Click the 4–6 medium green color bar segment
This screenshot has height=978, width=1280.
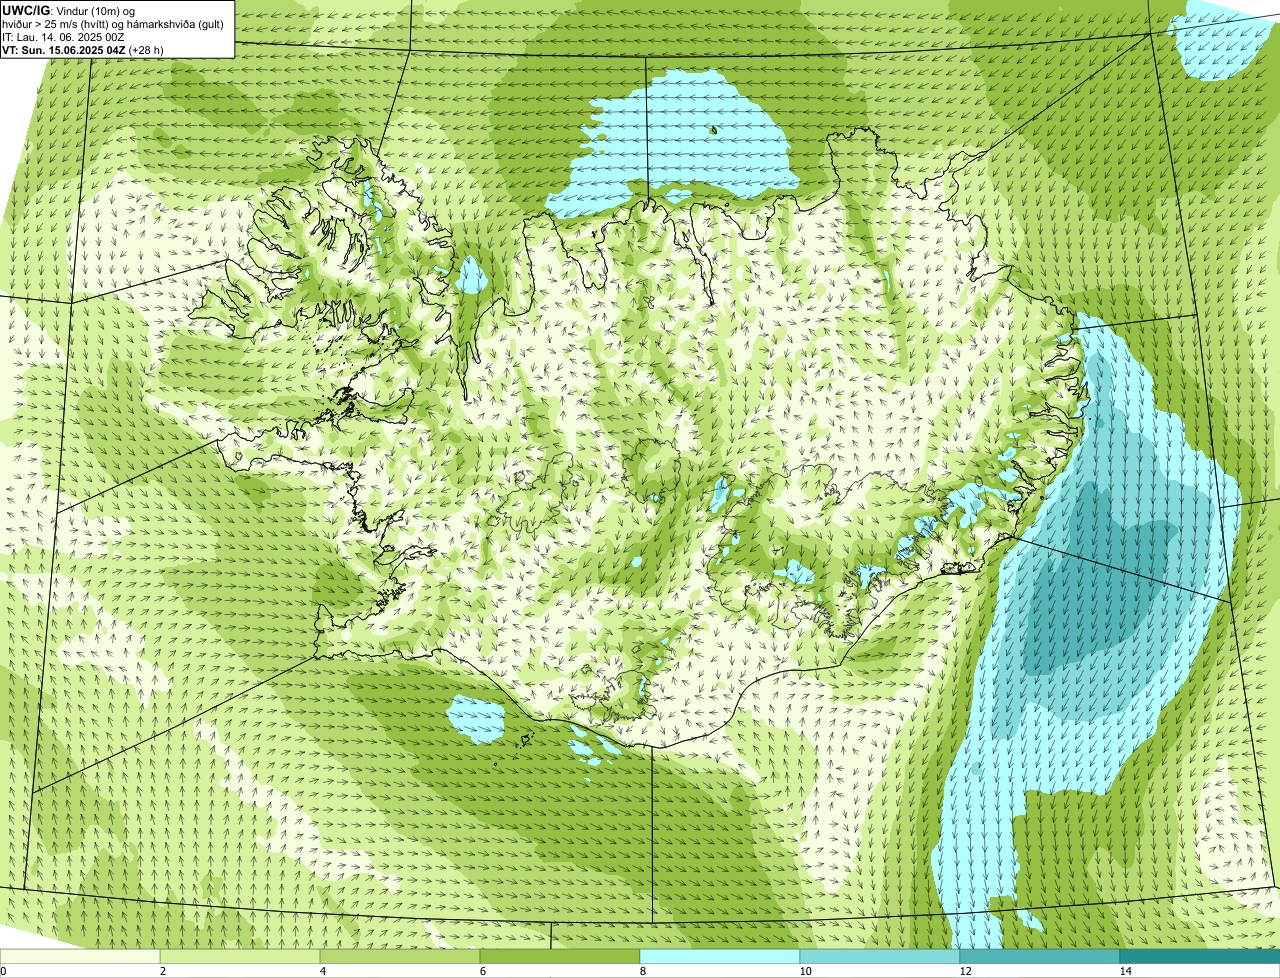coord(400,956)
